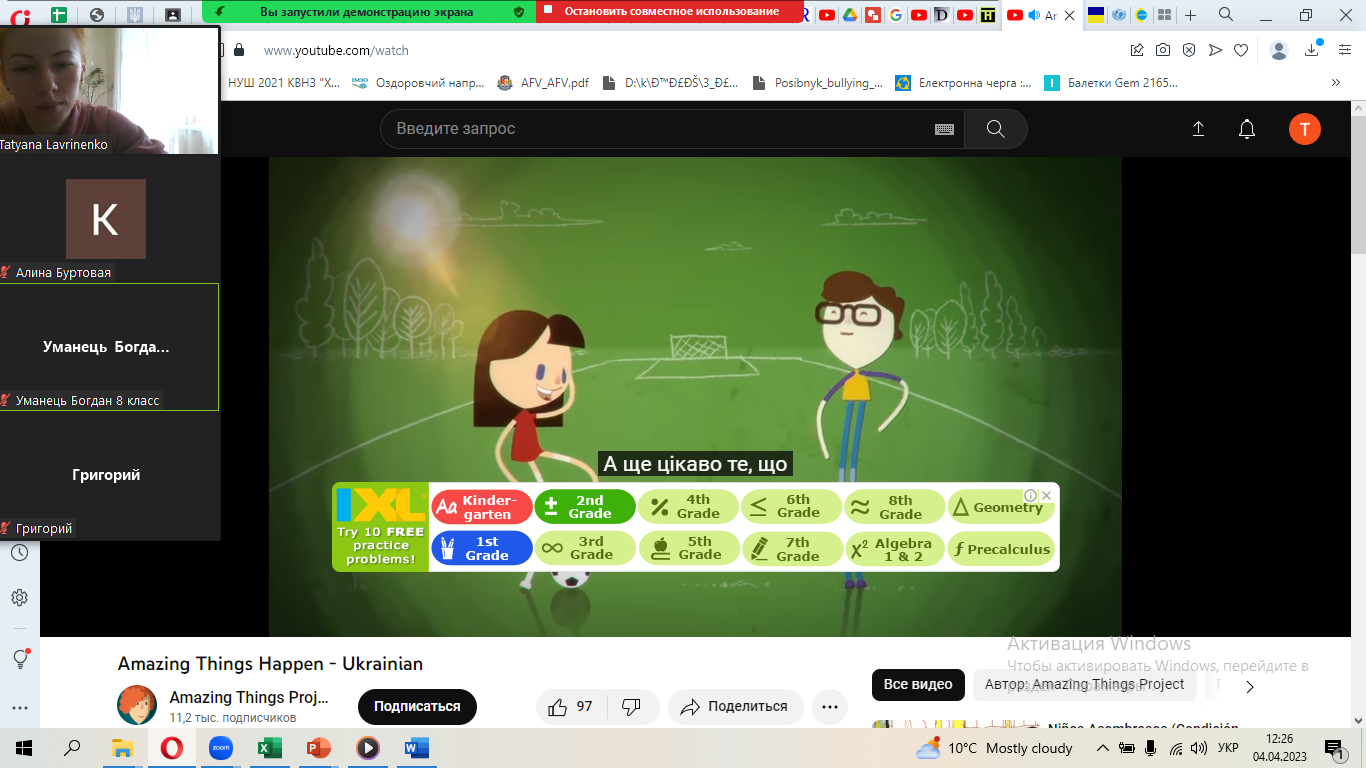Click IXL ad Precalculus button
1366x768 pixels.
(1000, 548)
